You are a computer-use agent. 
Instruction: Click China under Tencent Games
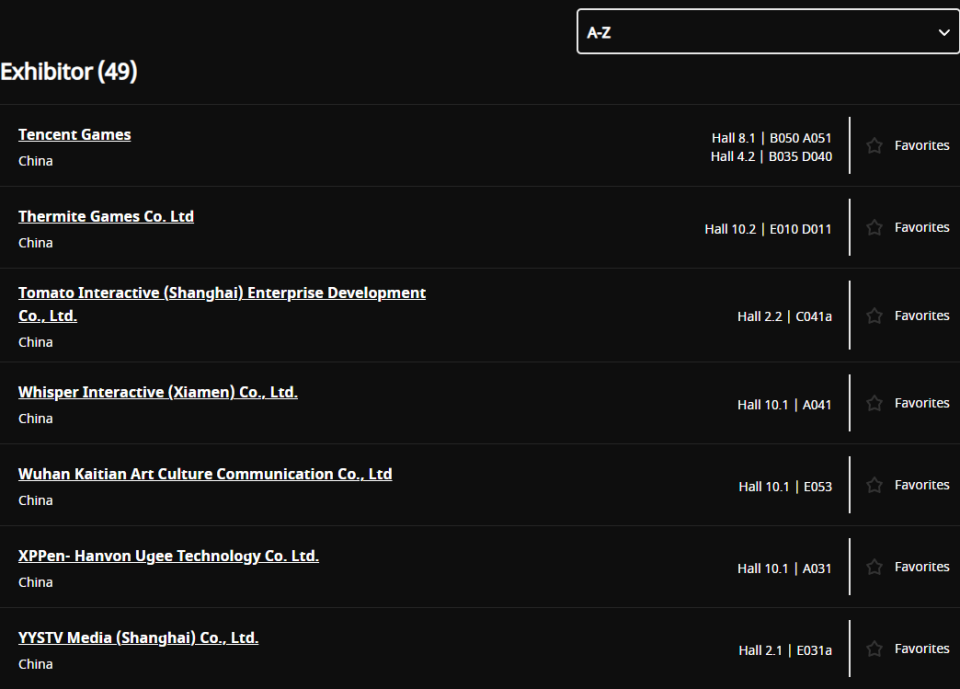(x=36, y=161)
